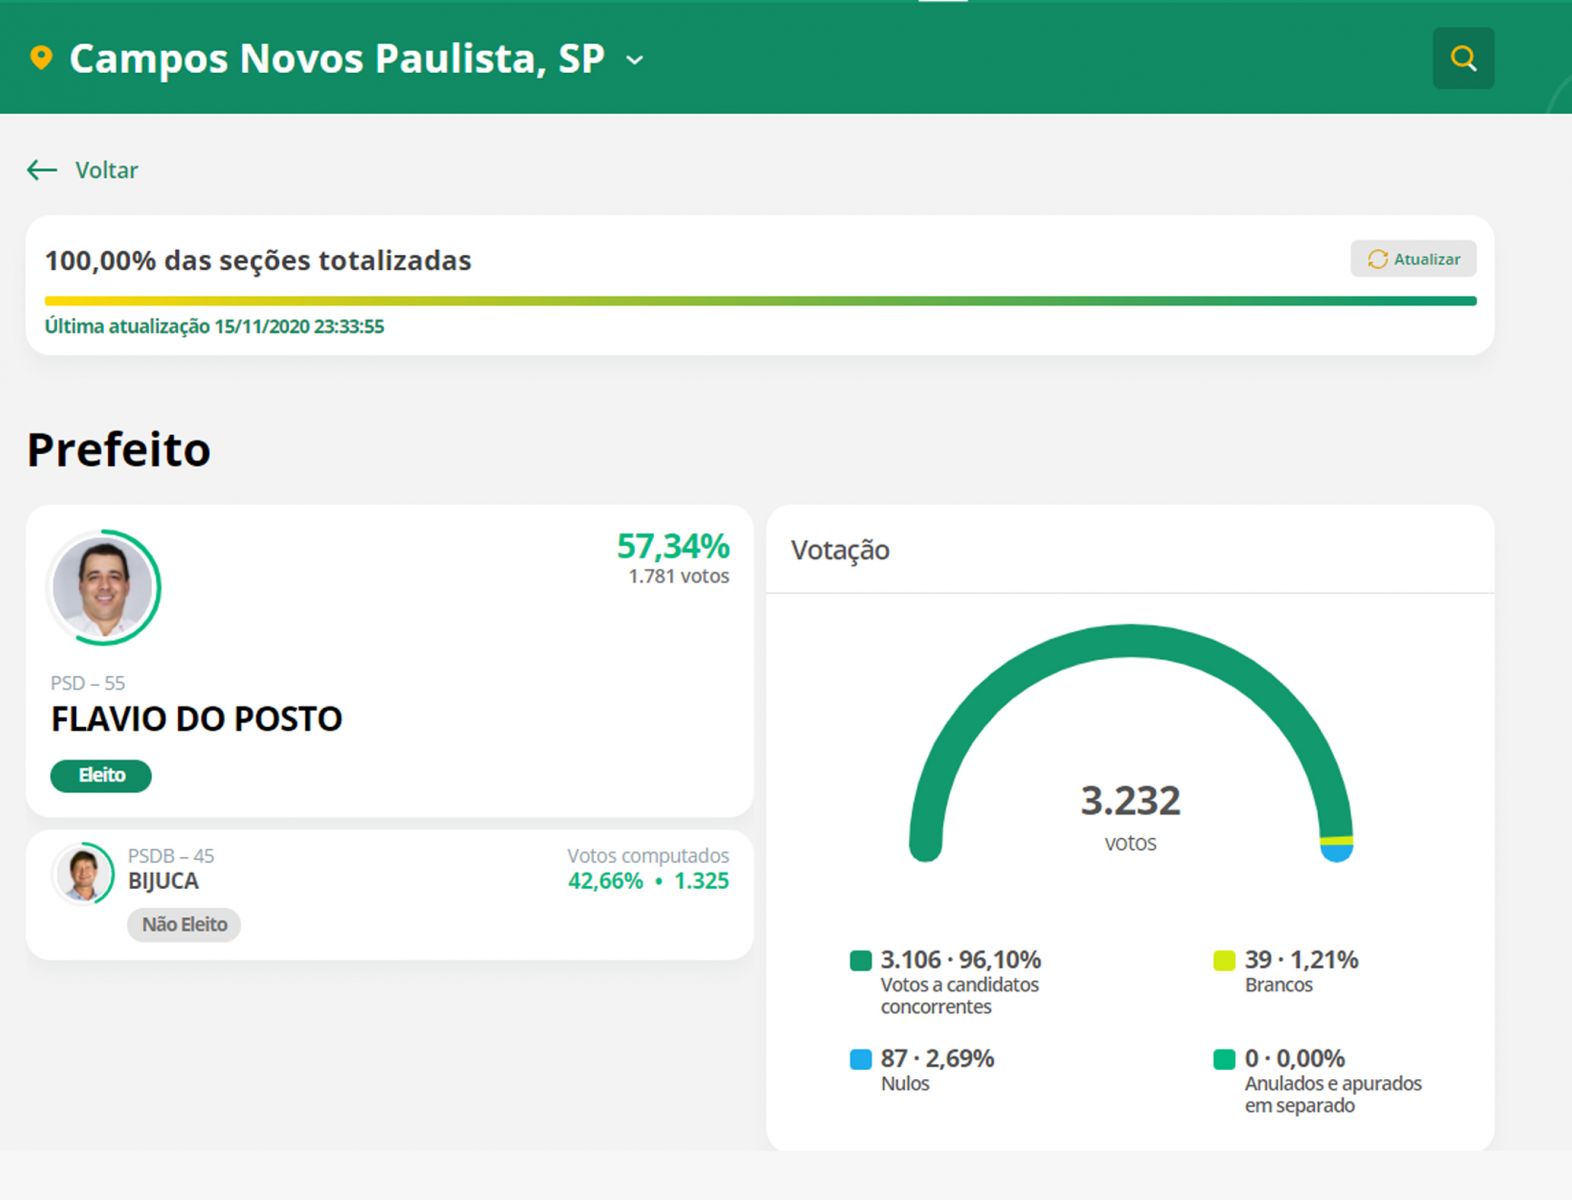Go back via the Voltar link
The width and height of the screenshot is (1572, 1200).
point(106,170)
